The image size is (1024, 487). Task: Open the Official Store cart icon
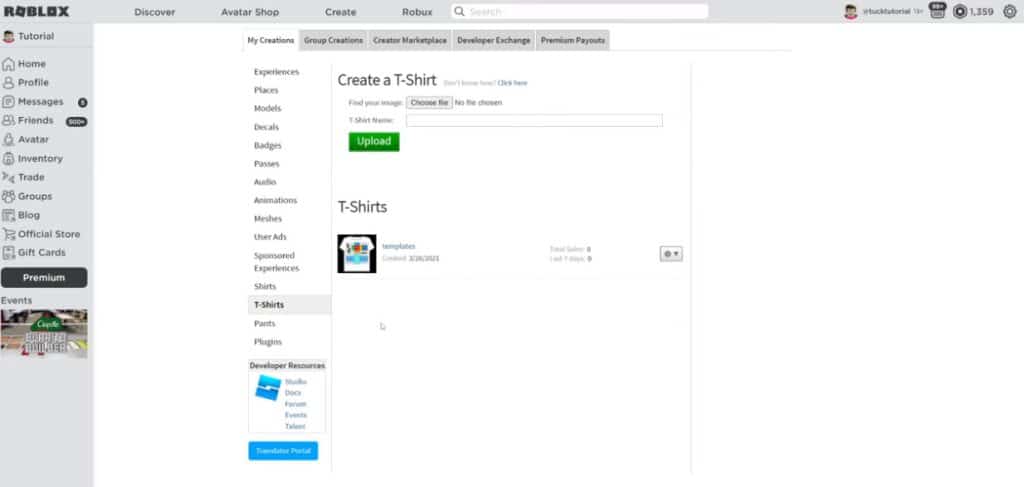[8, 234]
